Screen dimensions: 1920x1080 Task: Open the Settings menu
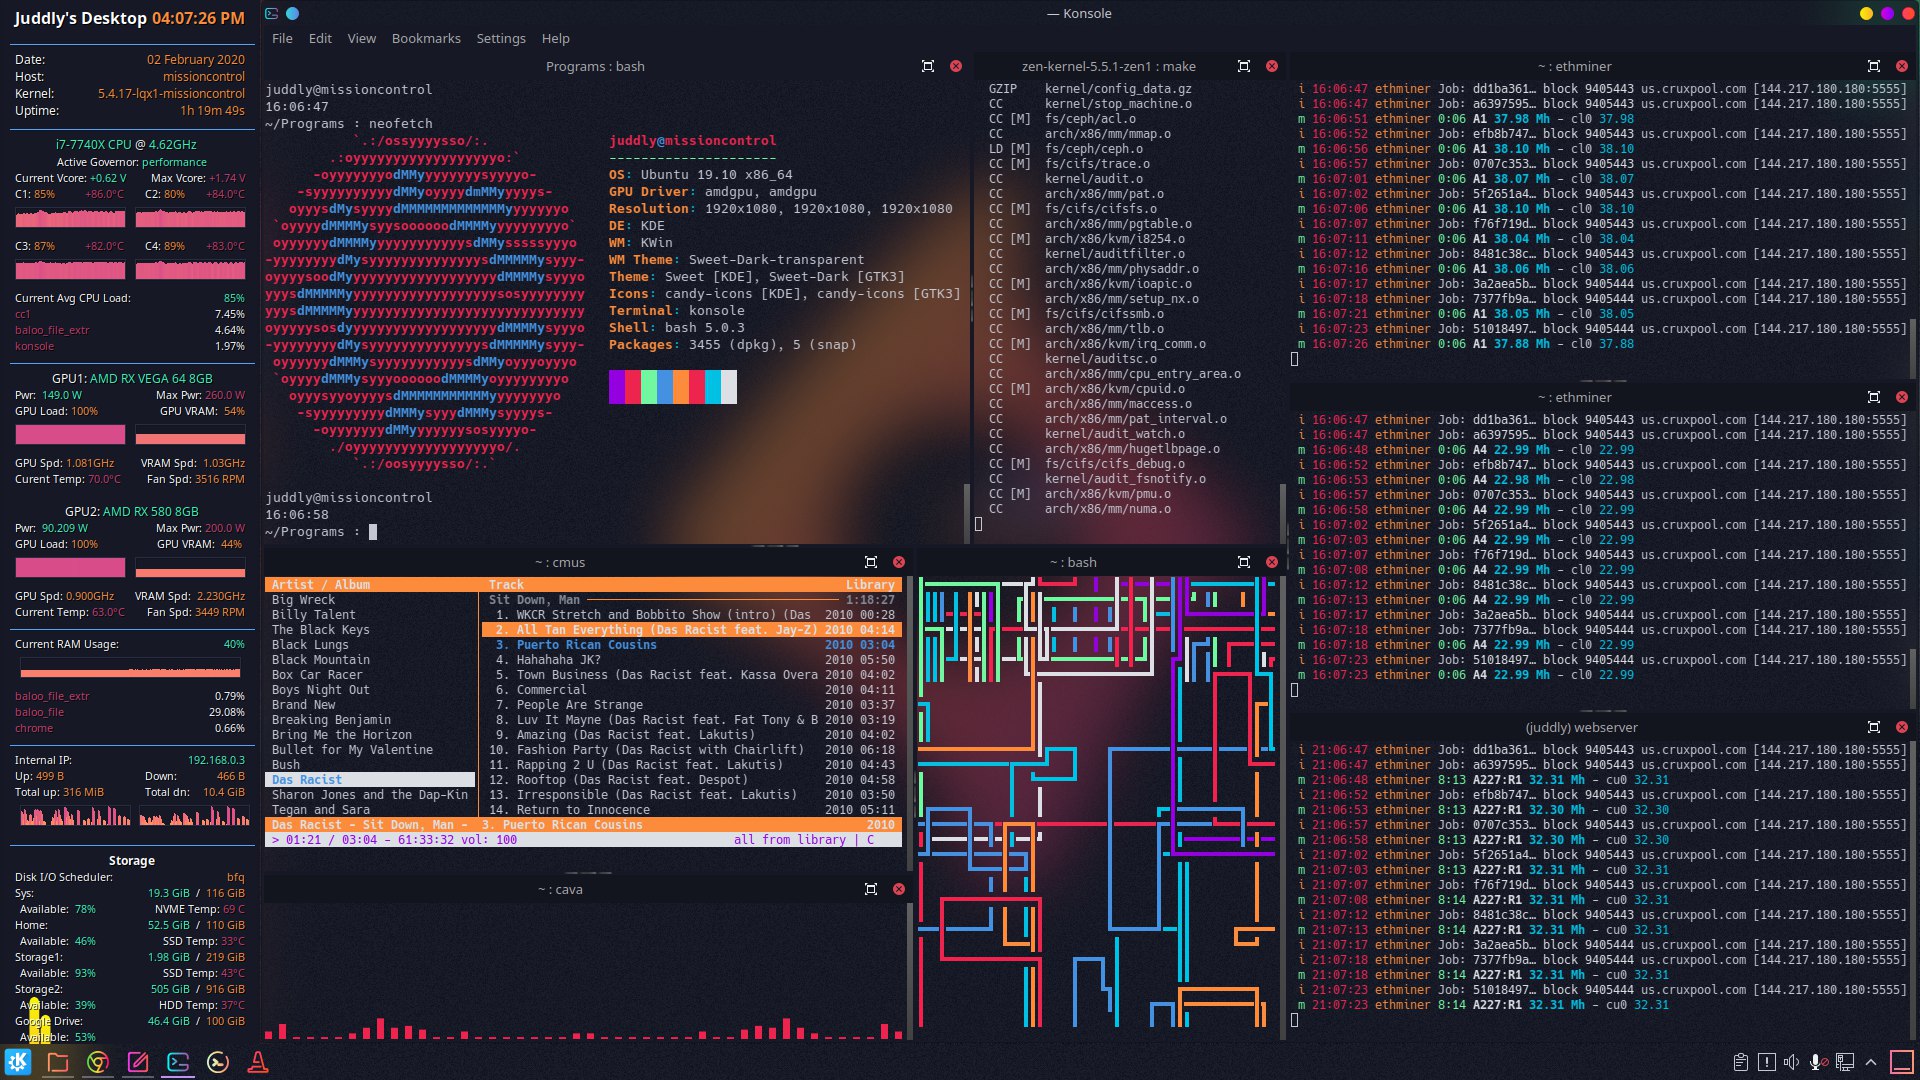point(501,38)
